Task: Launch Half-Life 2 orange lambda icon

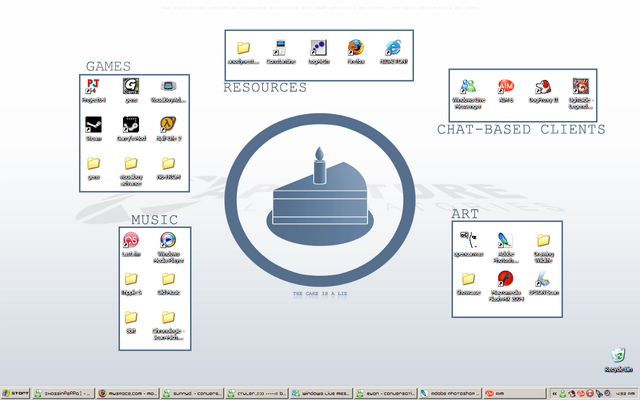Action: tap(168, 124)
